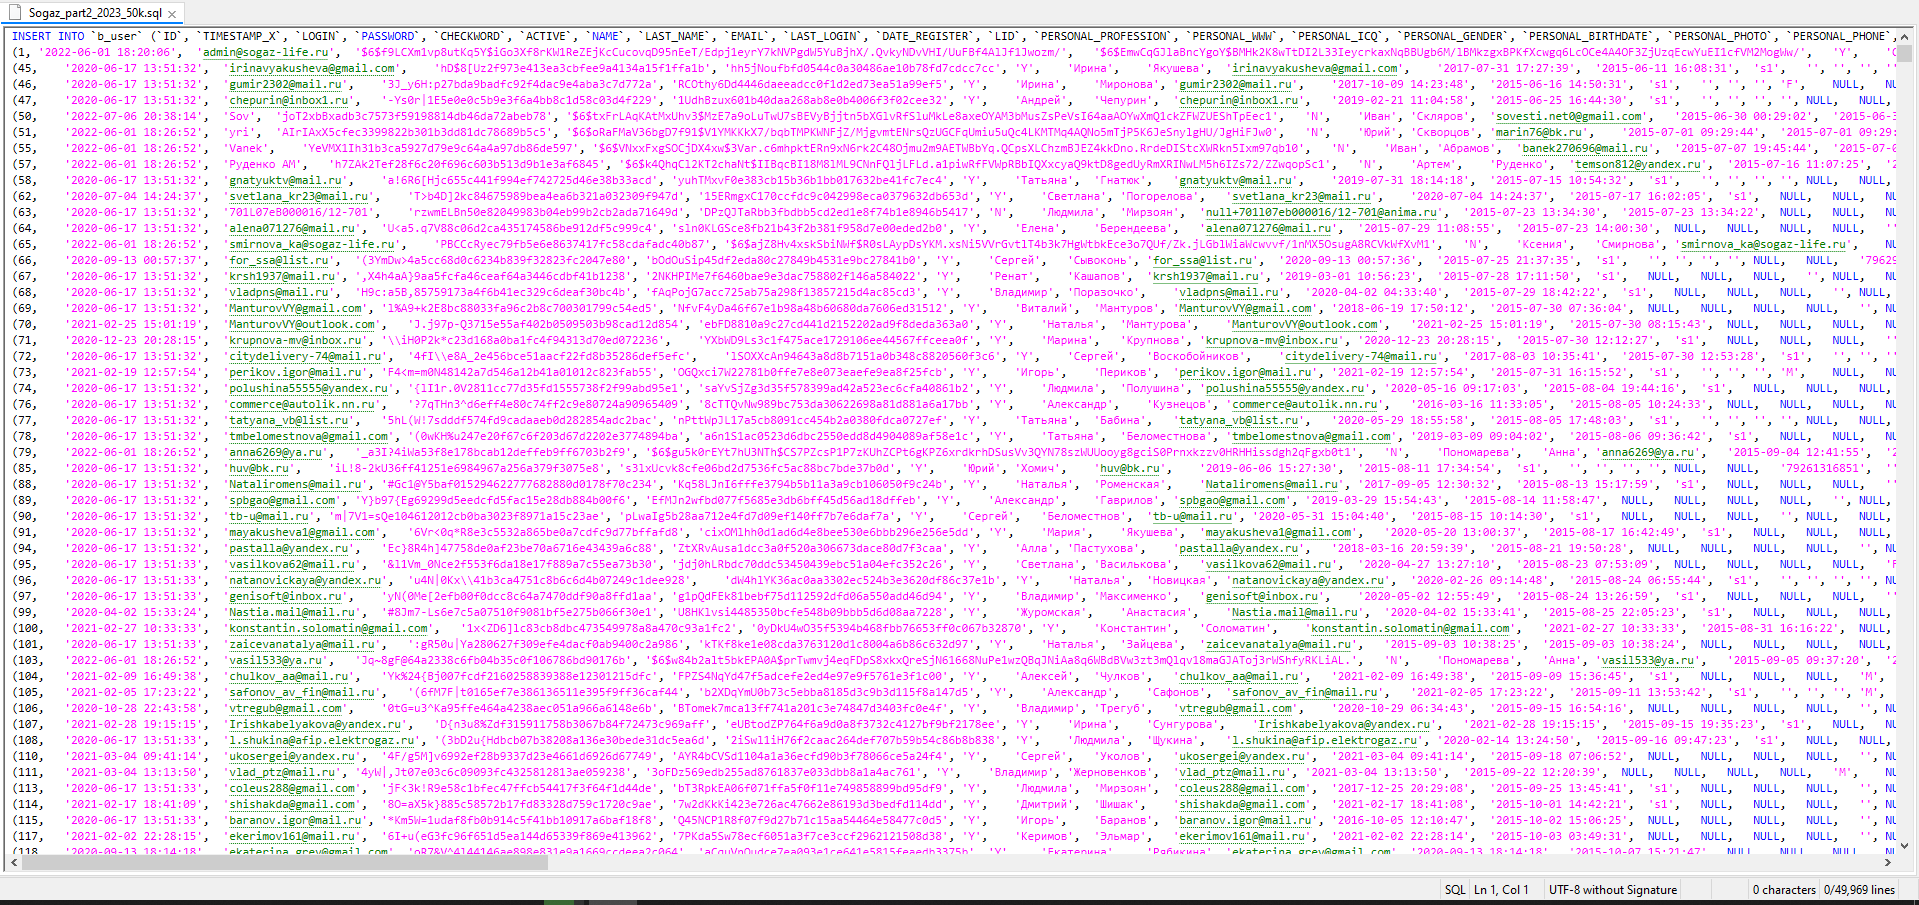Open the Ln 1, Col 1 position indicator
The height and width of the screenshot is (905, 1919).
click(1501, 889)
